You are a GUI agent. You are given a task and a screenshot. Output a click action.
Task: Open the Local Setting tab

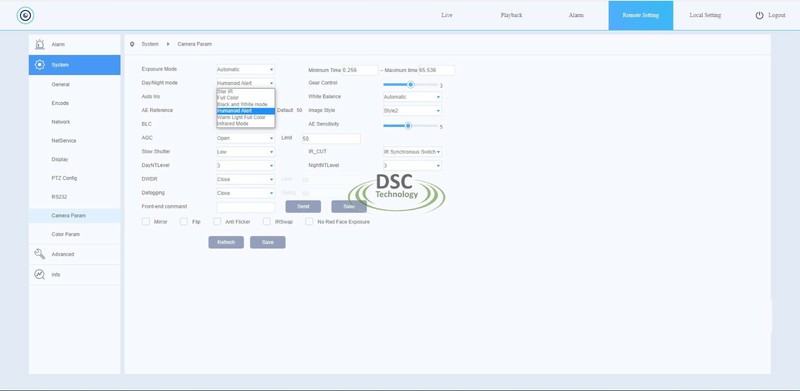tap(705, 15)
